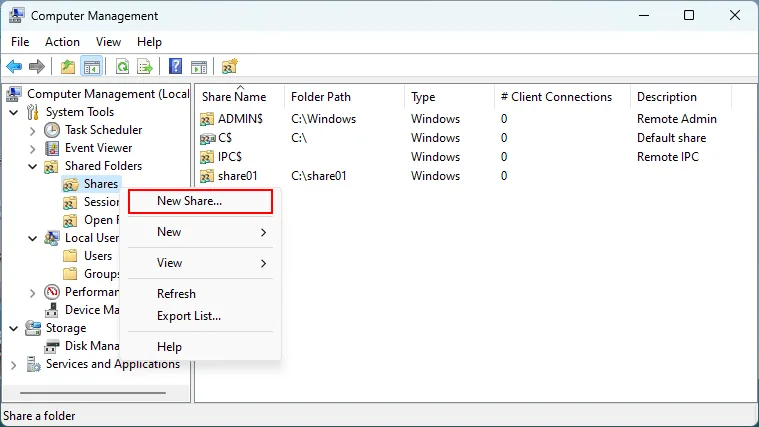The image size is (759, 427).
Task: Click the Task Scheduler clock icon
Action: [x=52, y=130]
